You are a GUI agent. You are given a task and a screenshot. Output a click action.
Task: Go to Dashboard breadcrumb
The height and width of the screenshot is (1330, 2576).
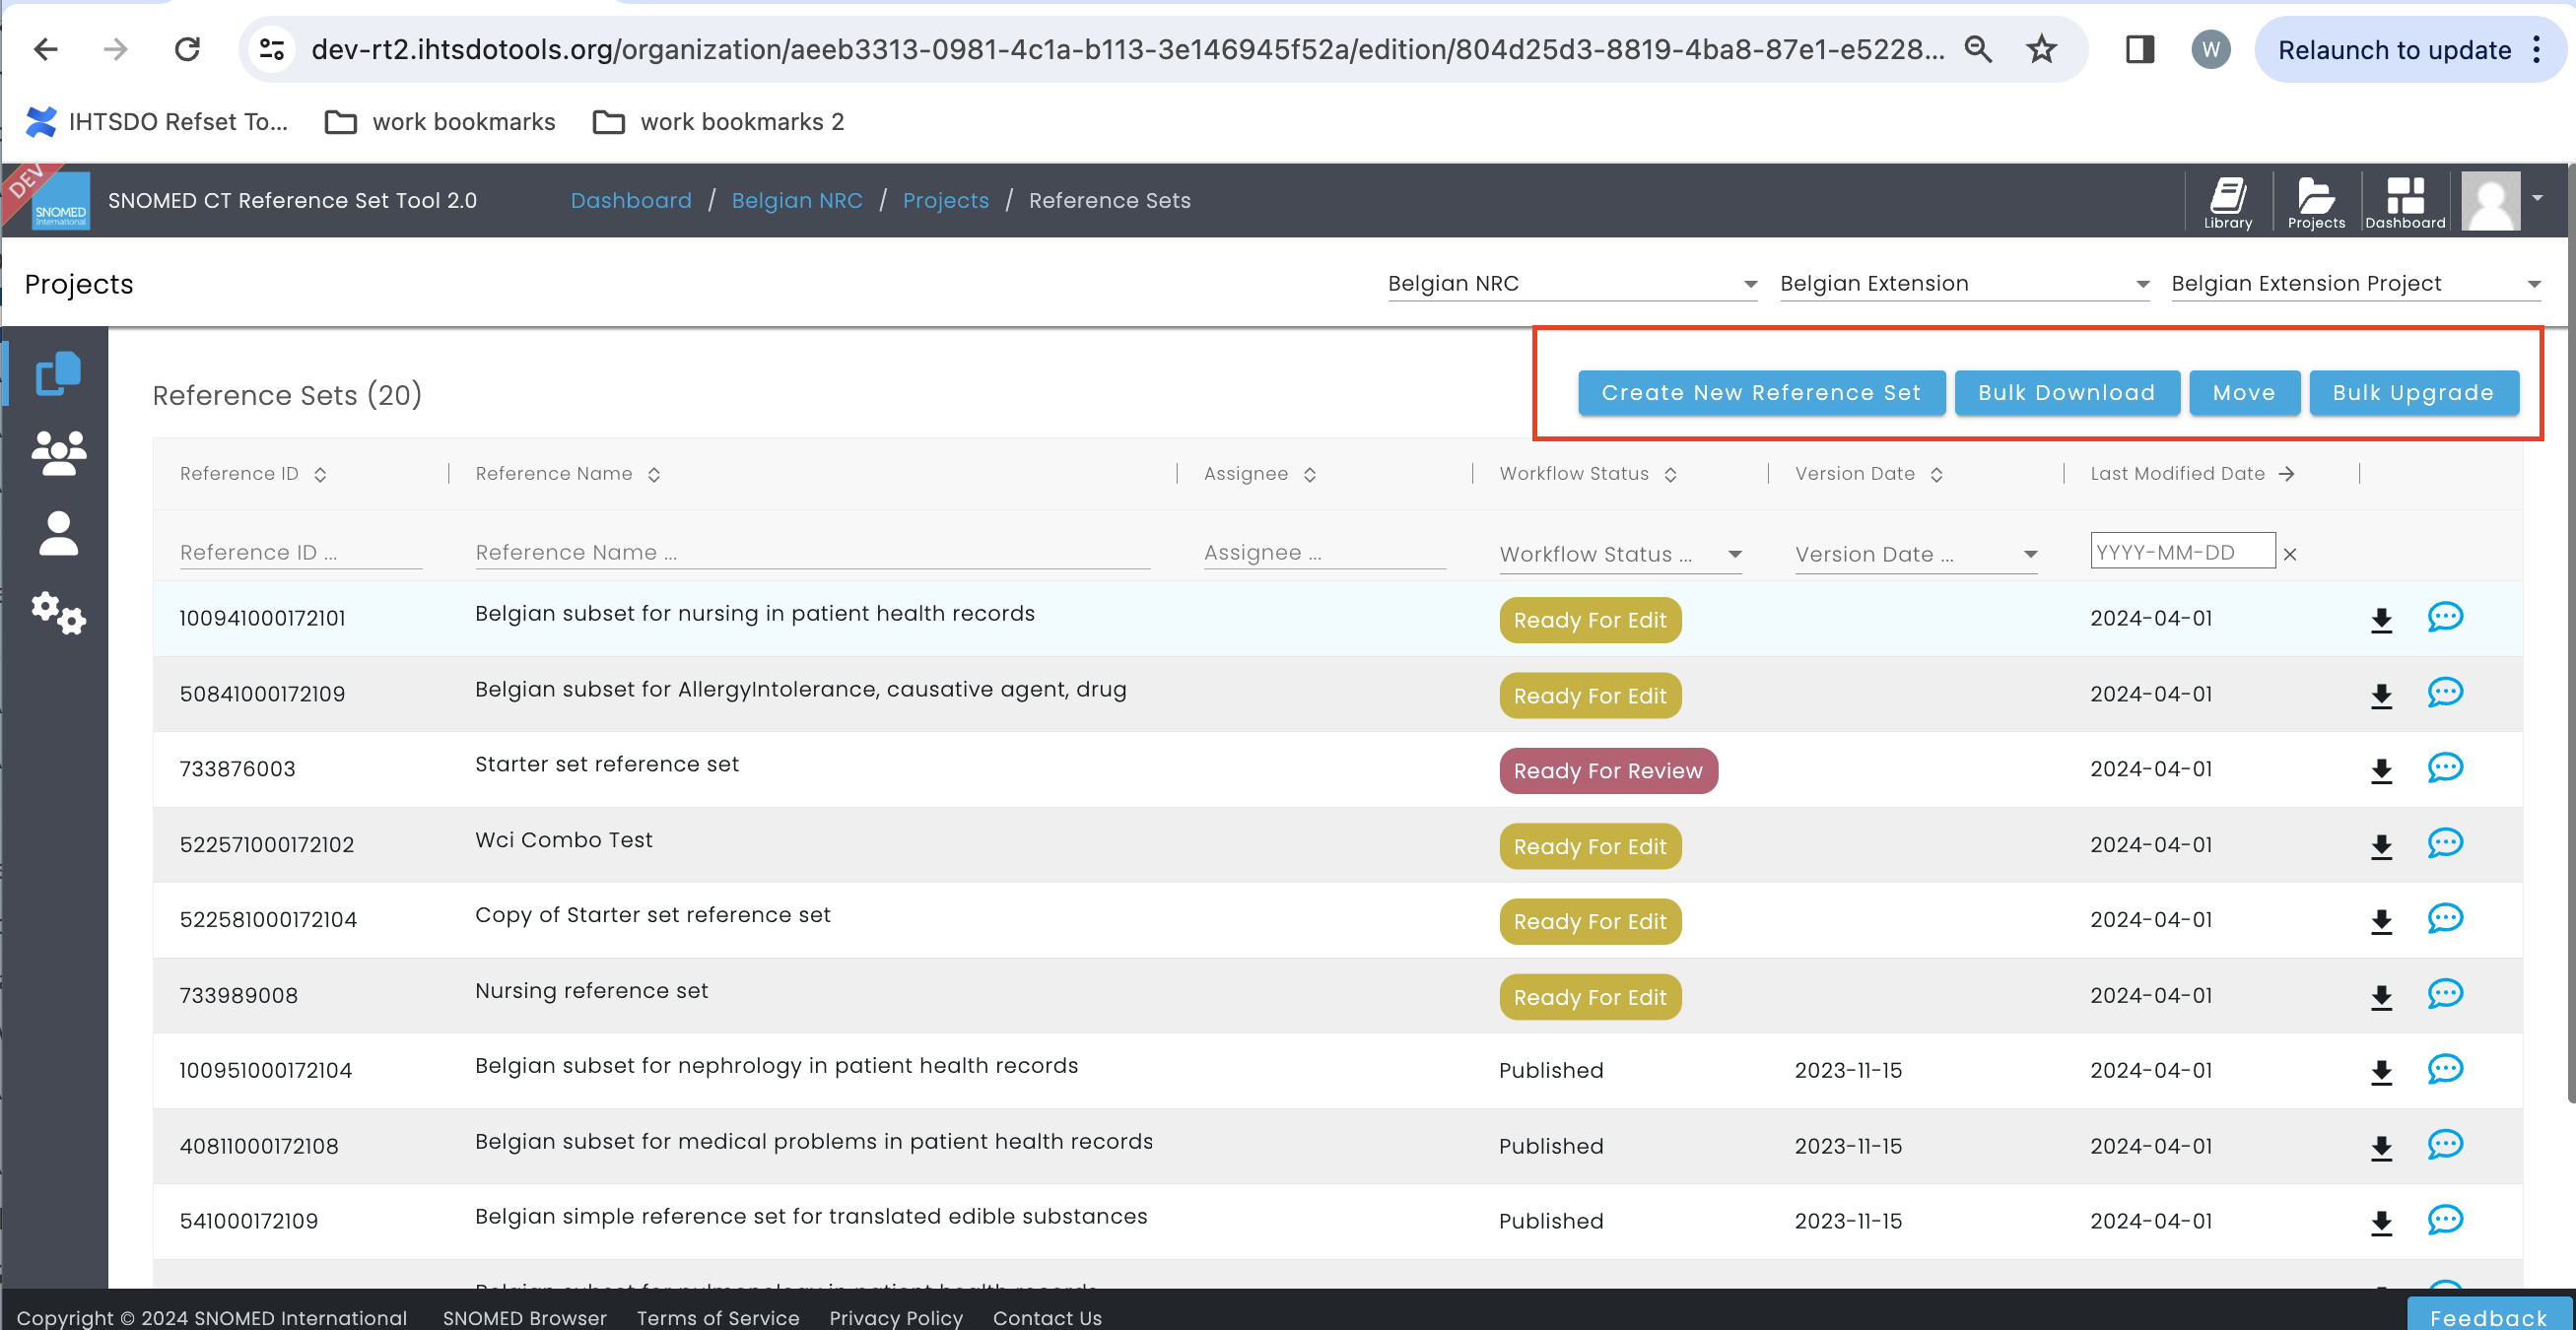point(631,201)
